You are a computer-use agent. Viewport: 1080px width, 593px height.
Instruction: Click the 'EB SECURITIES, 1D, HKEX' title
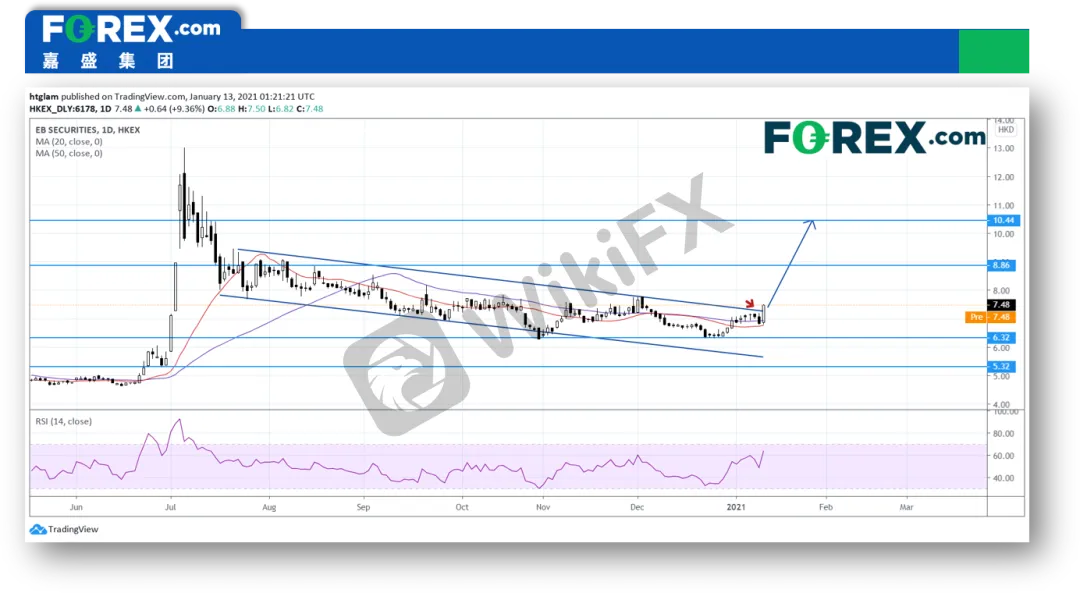tap(87, 129)
